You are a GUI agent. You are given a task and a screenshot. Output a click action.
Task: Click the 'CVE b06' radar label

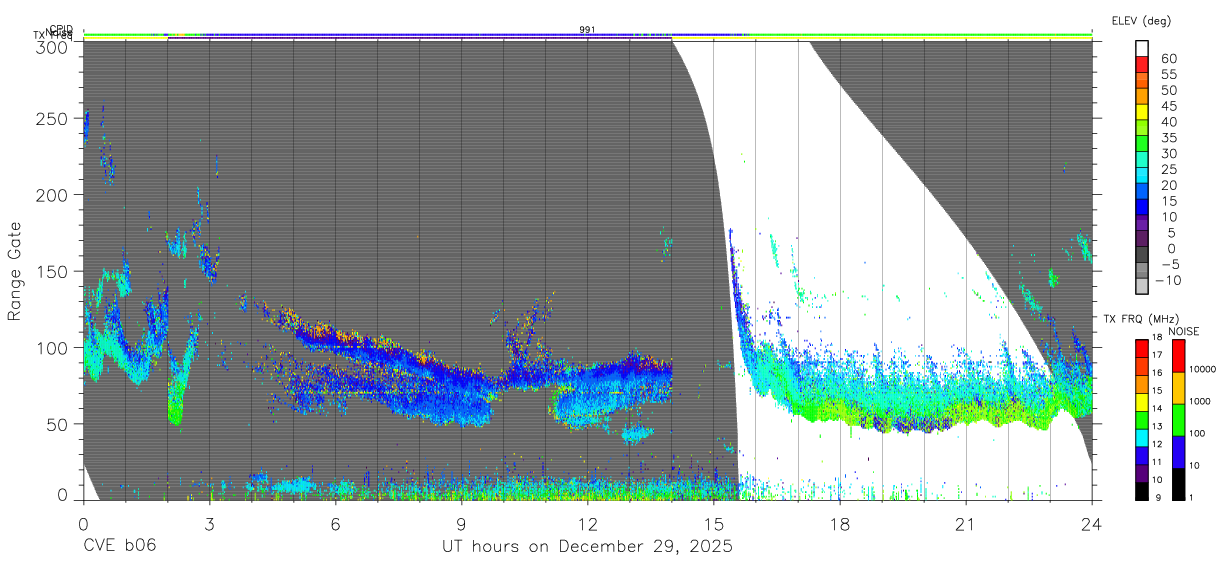(x=119, y=546)
